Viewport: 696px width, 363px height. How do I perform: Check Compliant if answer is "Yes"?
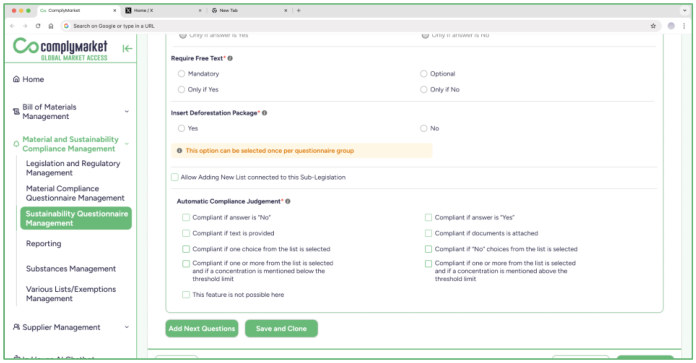[x=428, y=217]
